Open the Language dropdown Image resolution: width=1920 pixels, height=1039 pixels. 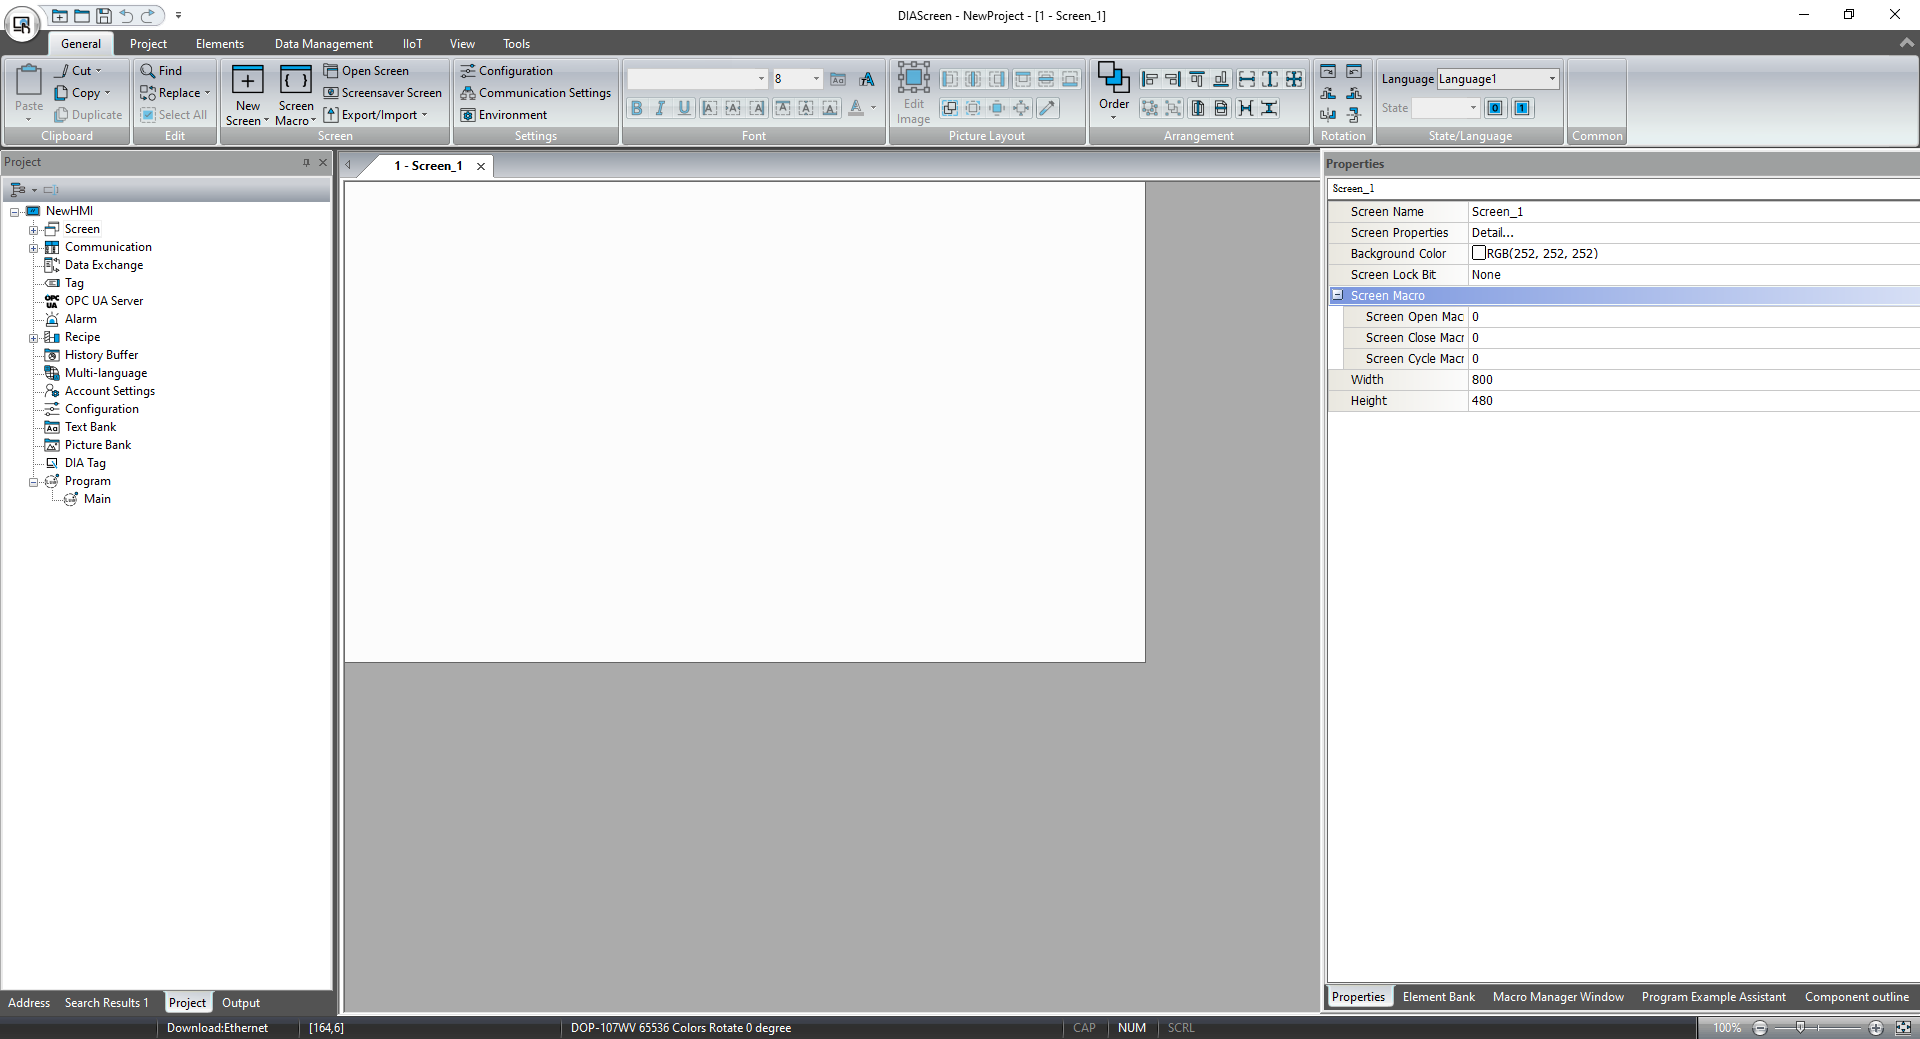click(x=1552, y=79)
